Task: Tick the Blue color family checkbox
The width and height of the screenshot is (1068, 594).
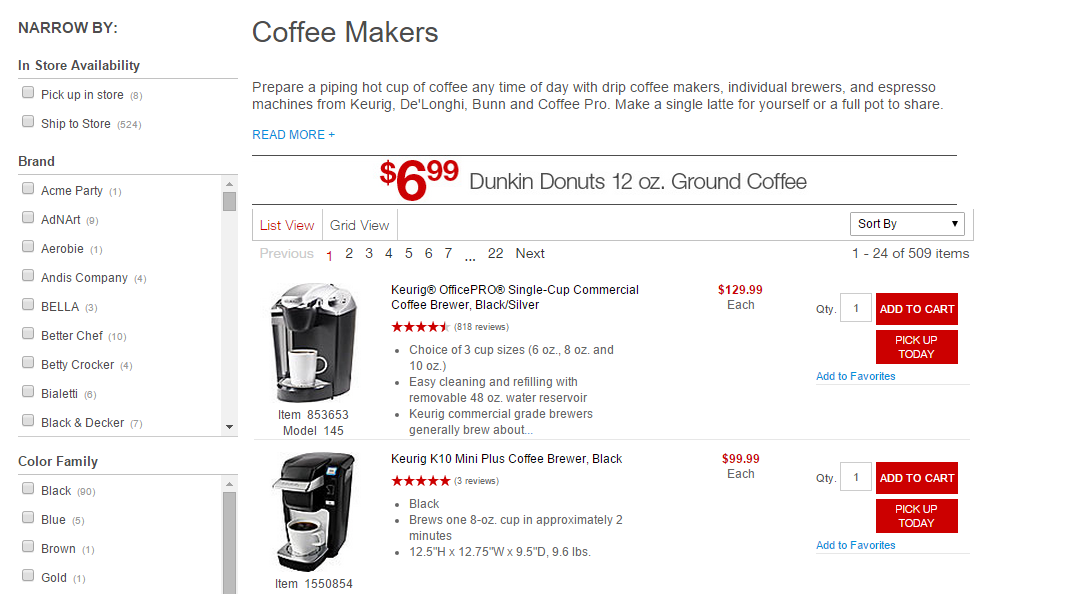Action: (x=28, y=517)
